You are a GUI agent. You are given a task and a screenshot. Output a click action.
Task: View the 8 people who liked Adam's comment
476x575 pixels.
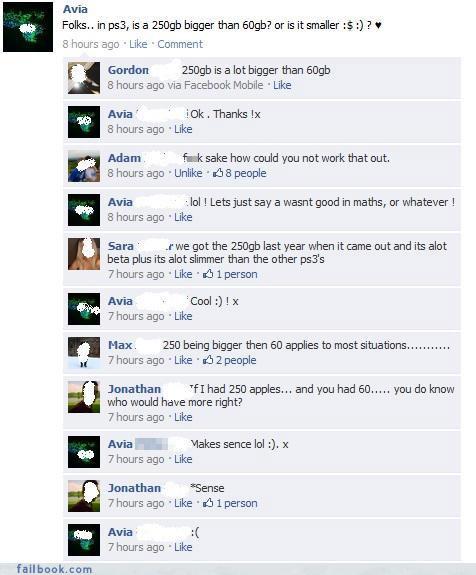(x=246, y=173)
